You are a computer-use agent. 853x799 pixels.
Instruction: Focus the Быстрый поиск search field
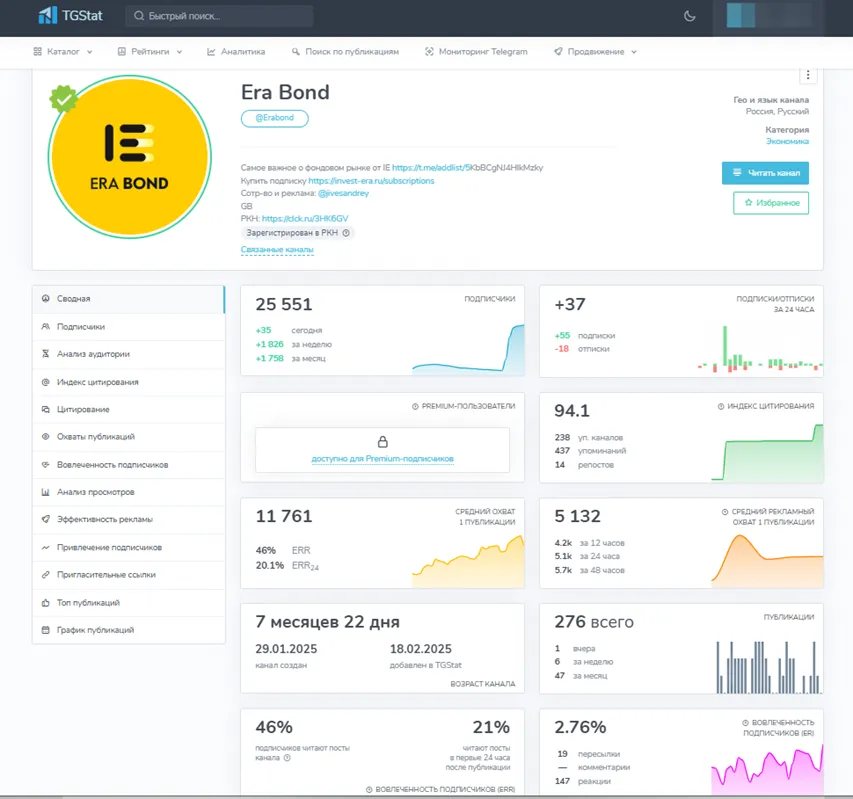click(219, 16)
